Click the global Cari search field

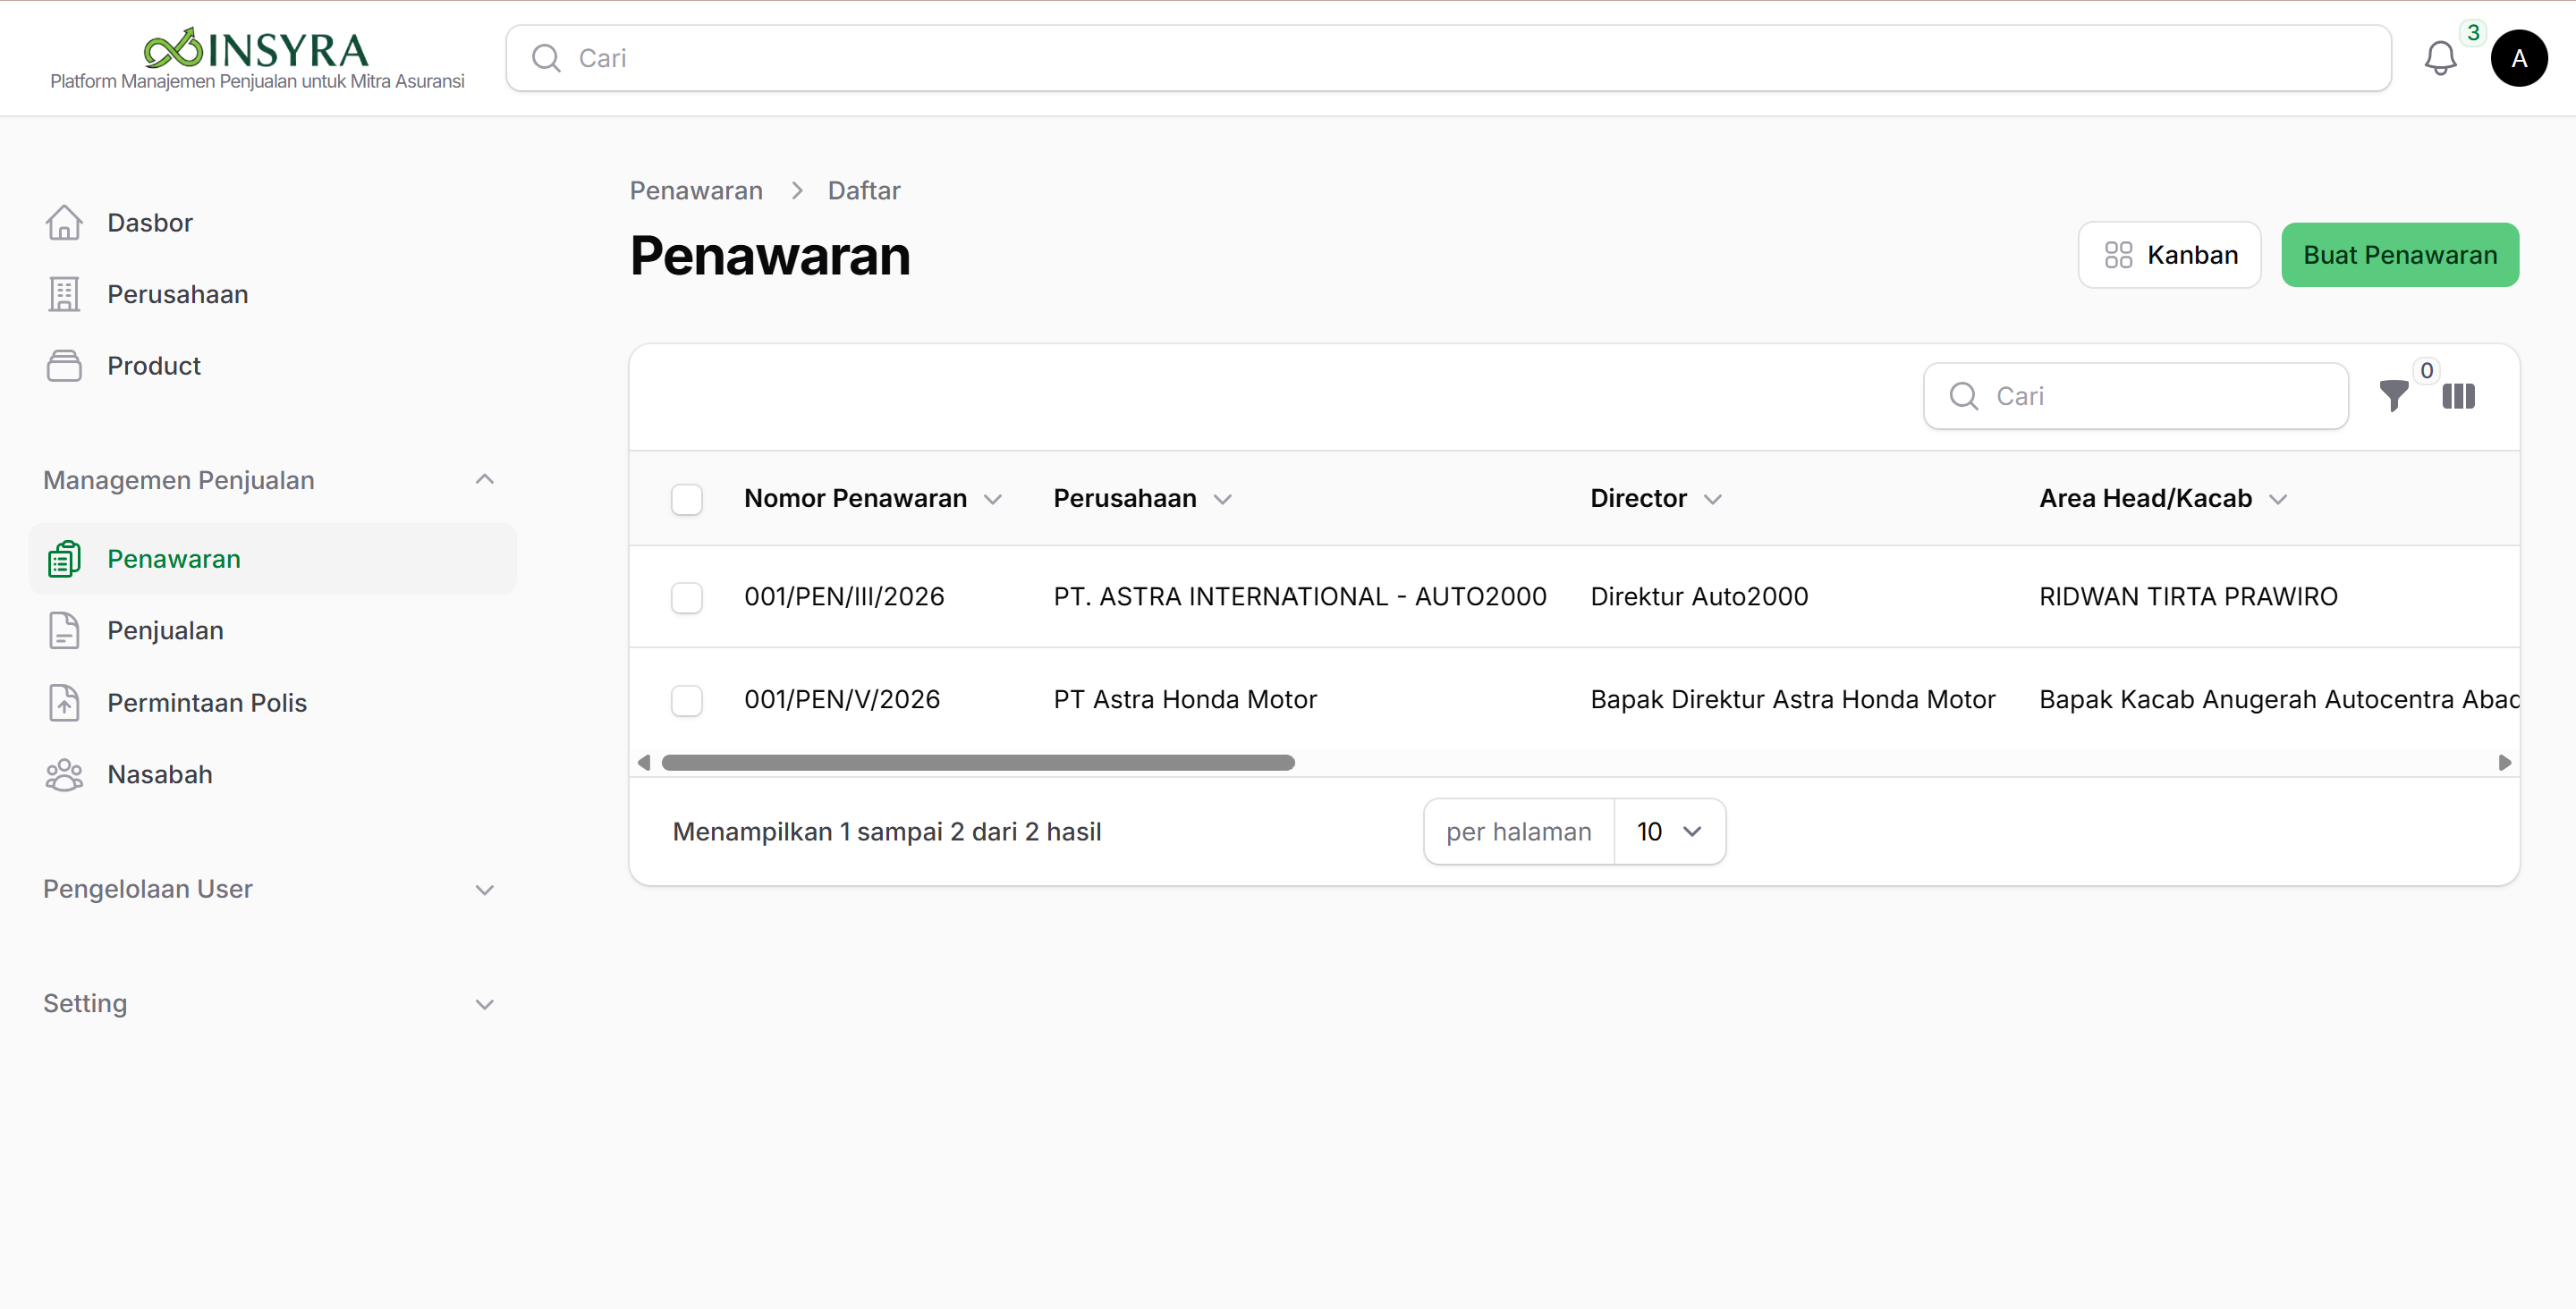point(1448,58)
